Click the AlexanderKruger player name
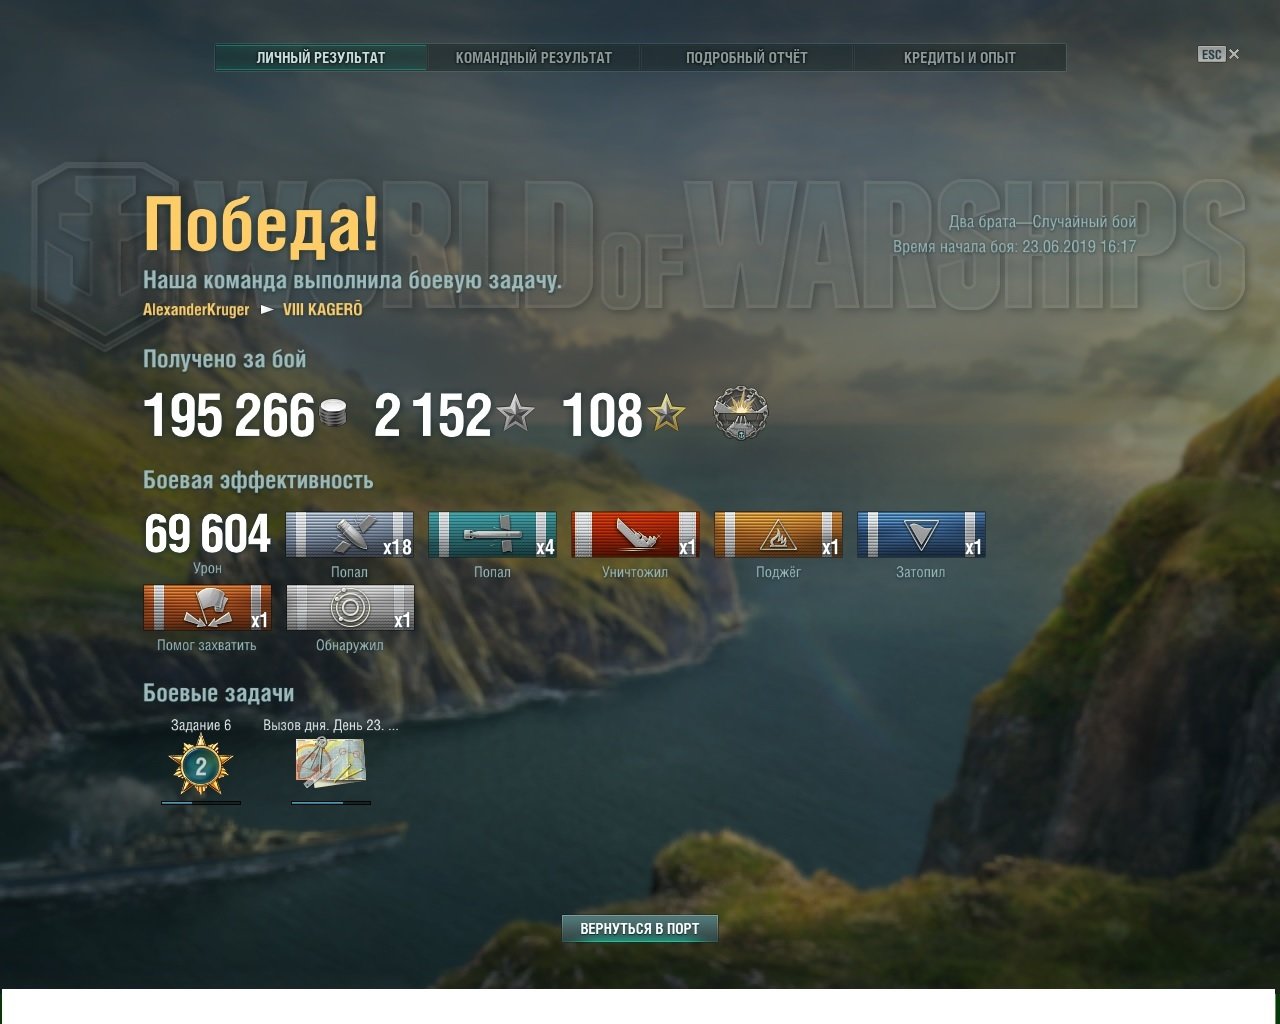 pos(196,310)
